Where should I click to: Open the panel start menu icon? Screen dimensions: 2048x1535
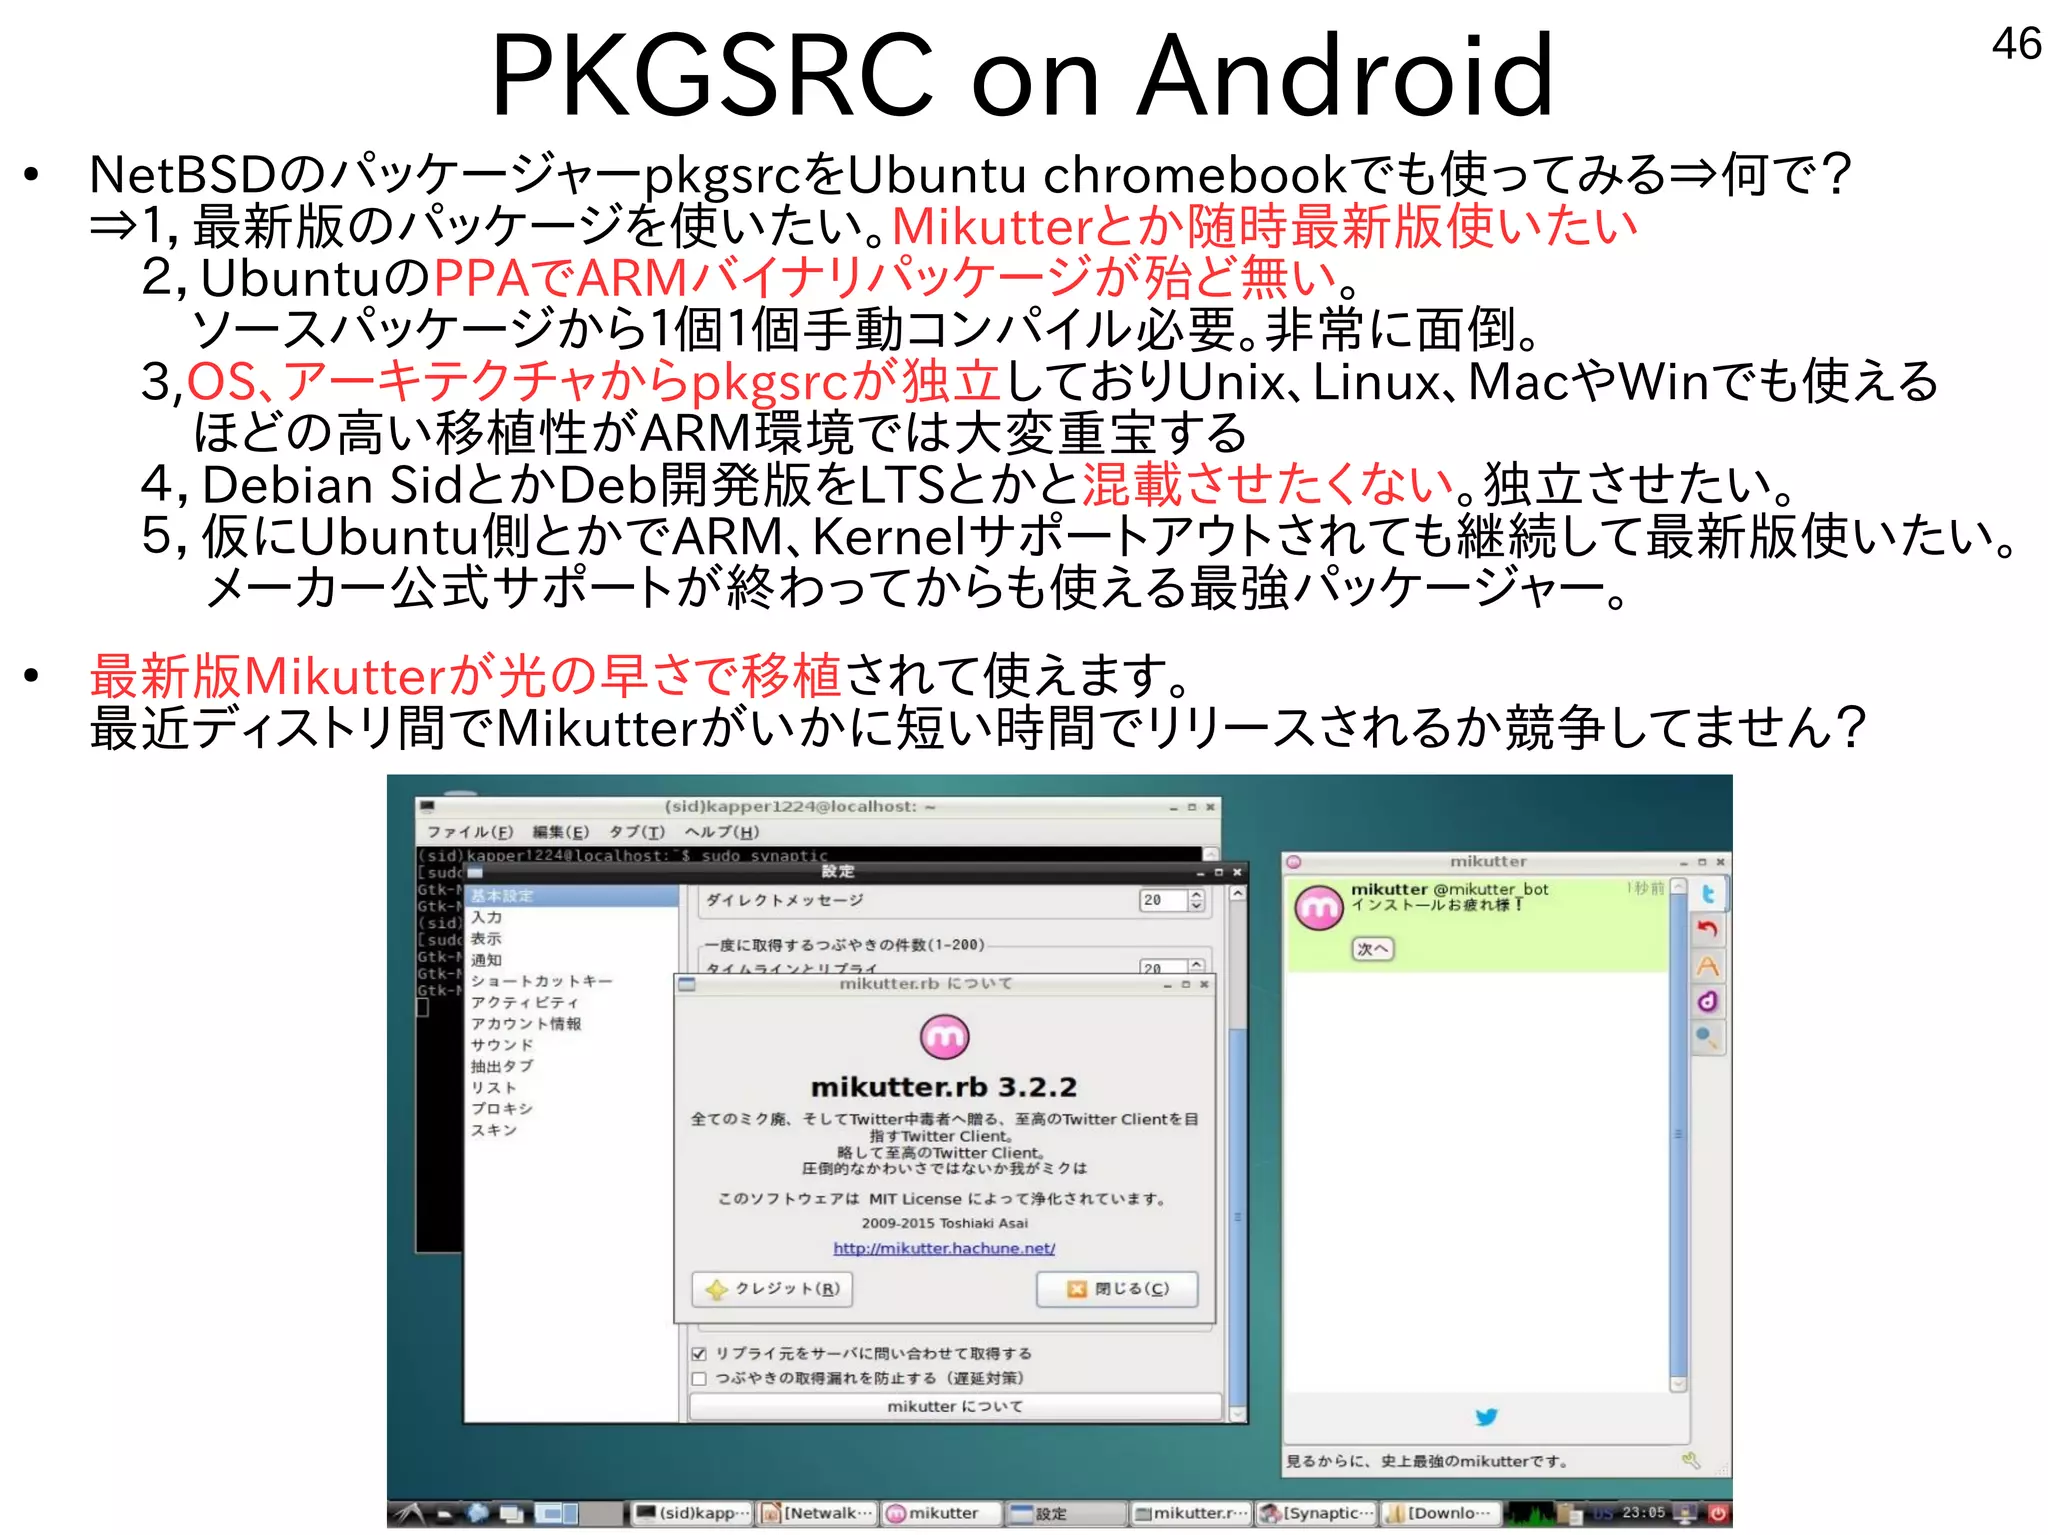click(x=412, y=1513)
